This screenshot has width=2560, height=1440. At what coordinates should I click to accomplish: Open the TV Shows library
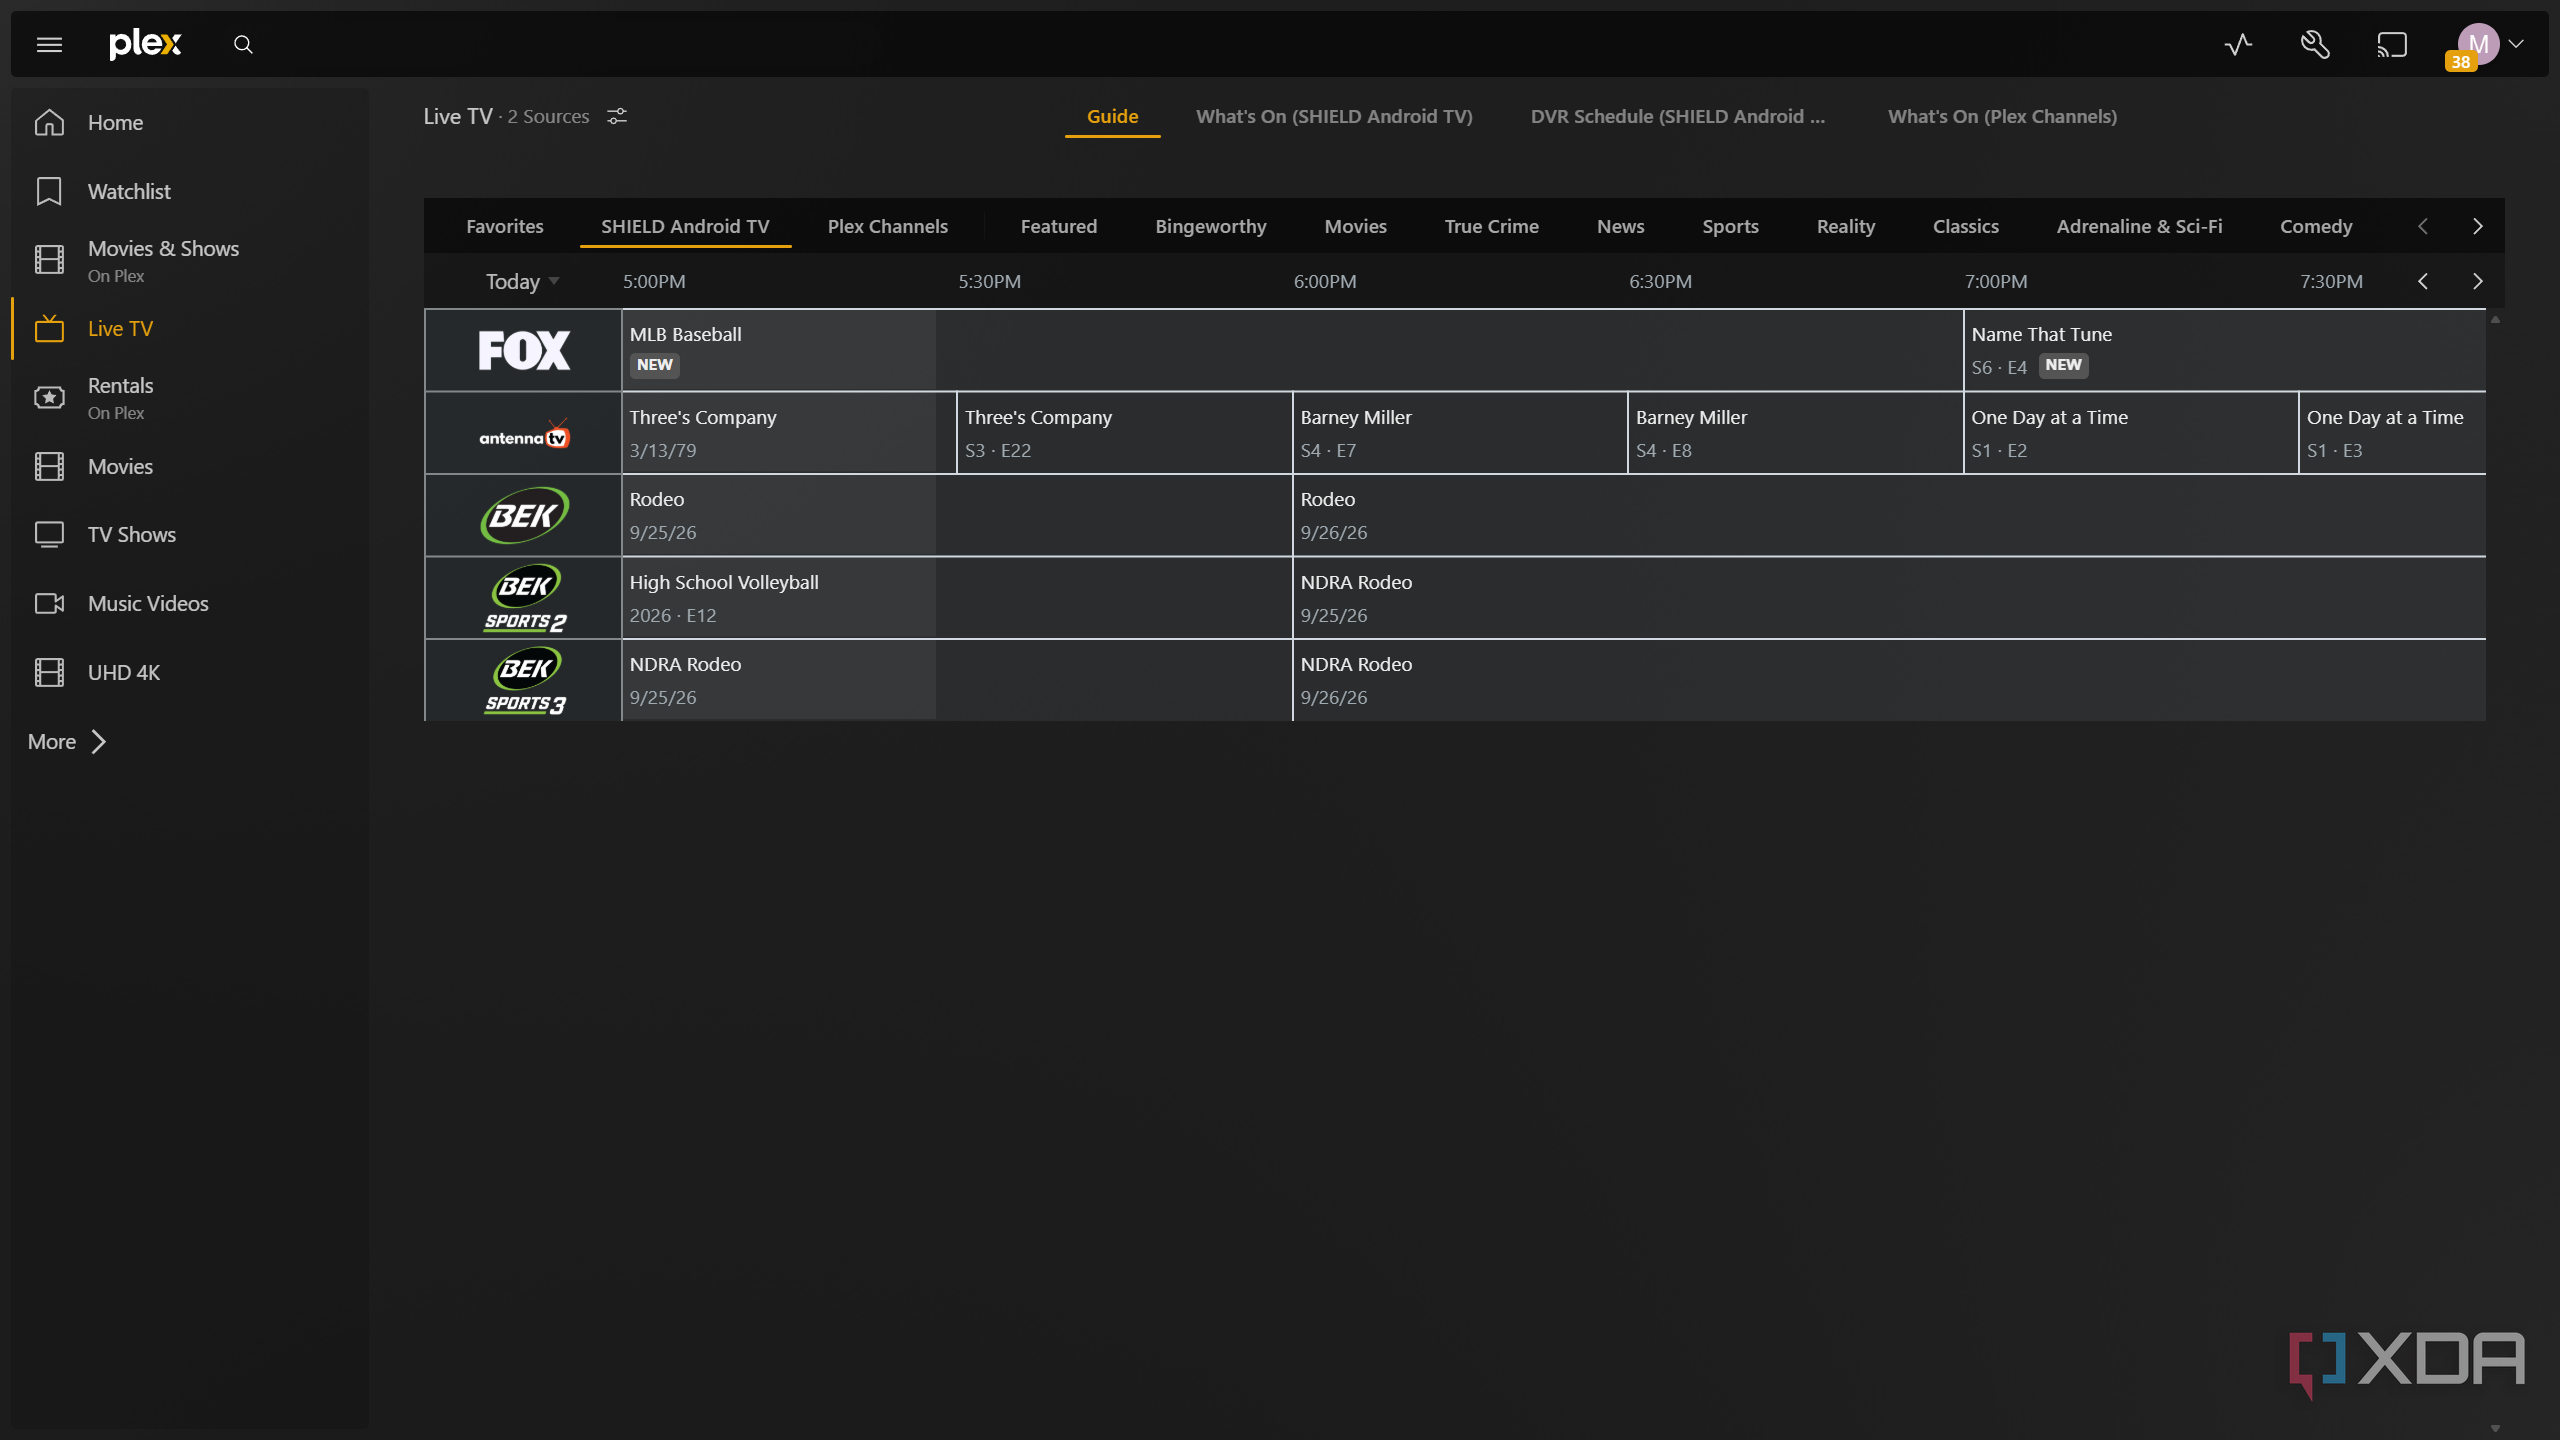[x=132, y=534]
